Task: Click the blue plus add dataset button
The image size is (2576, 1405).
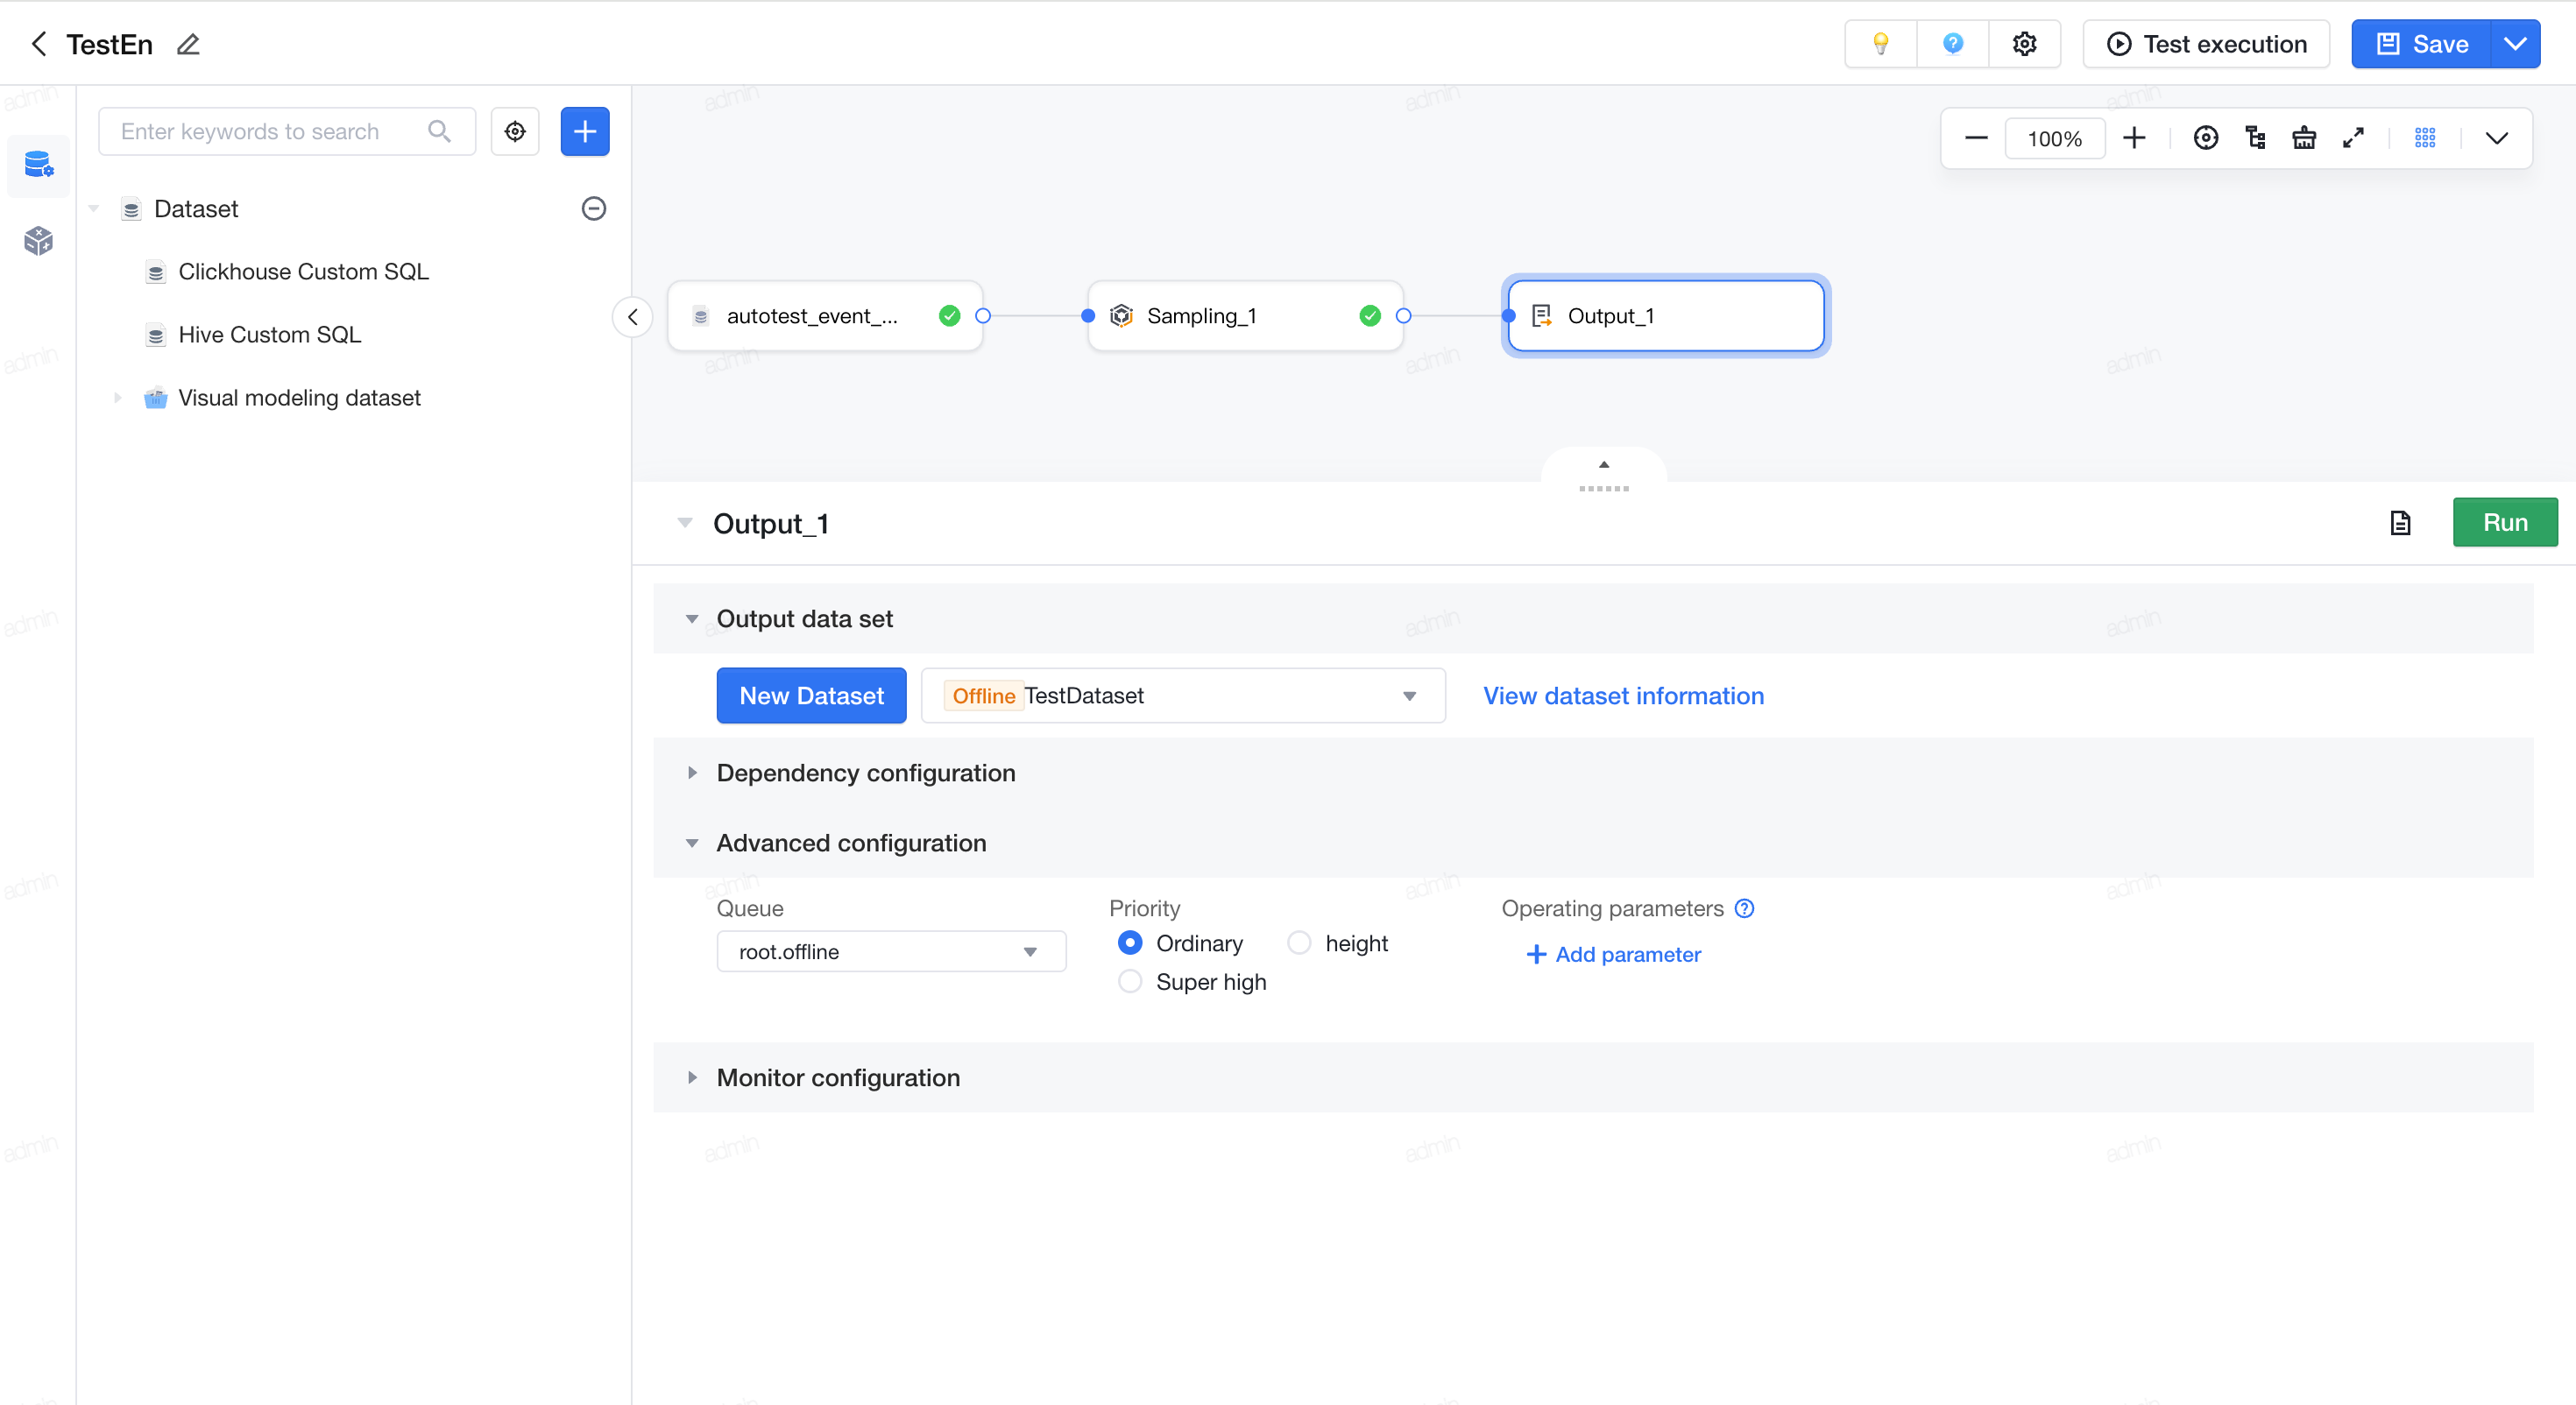Action: 585,131
